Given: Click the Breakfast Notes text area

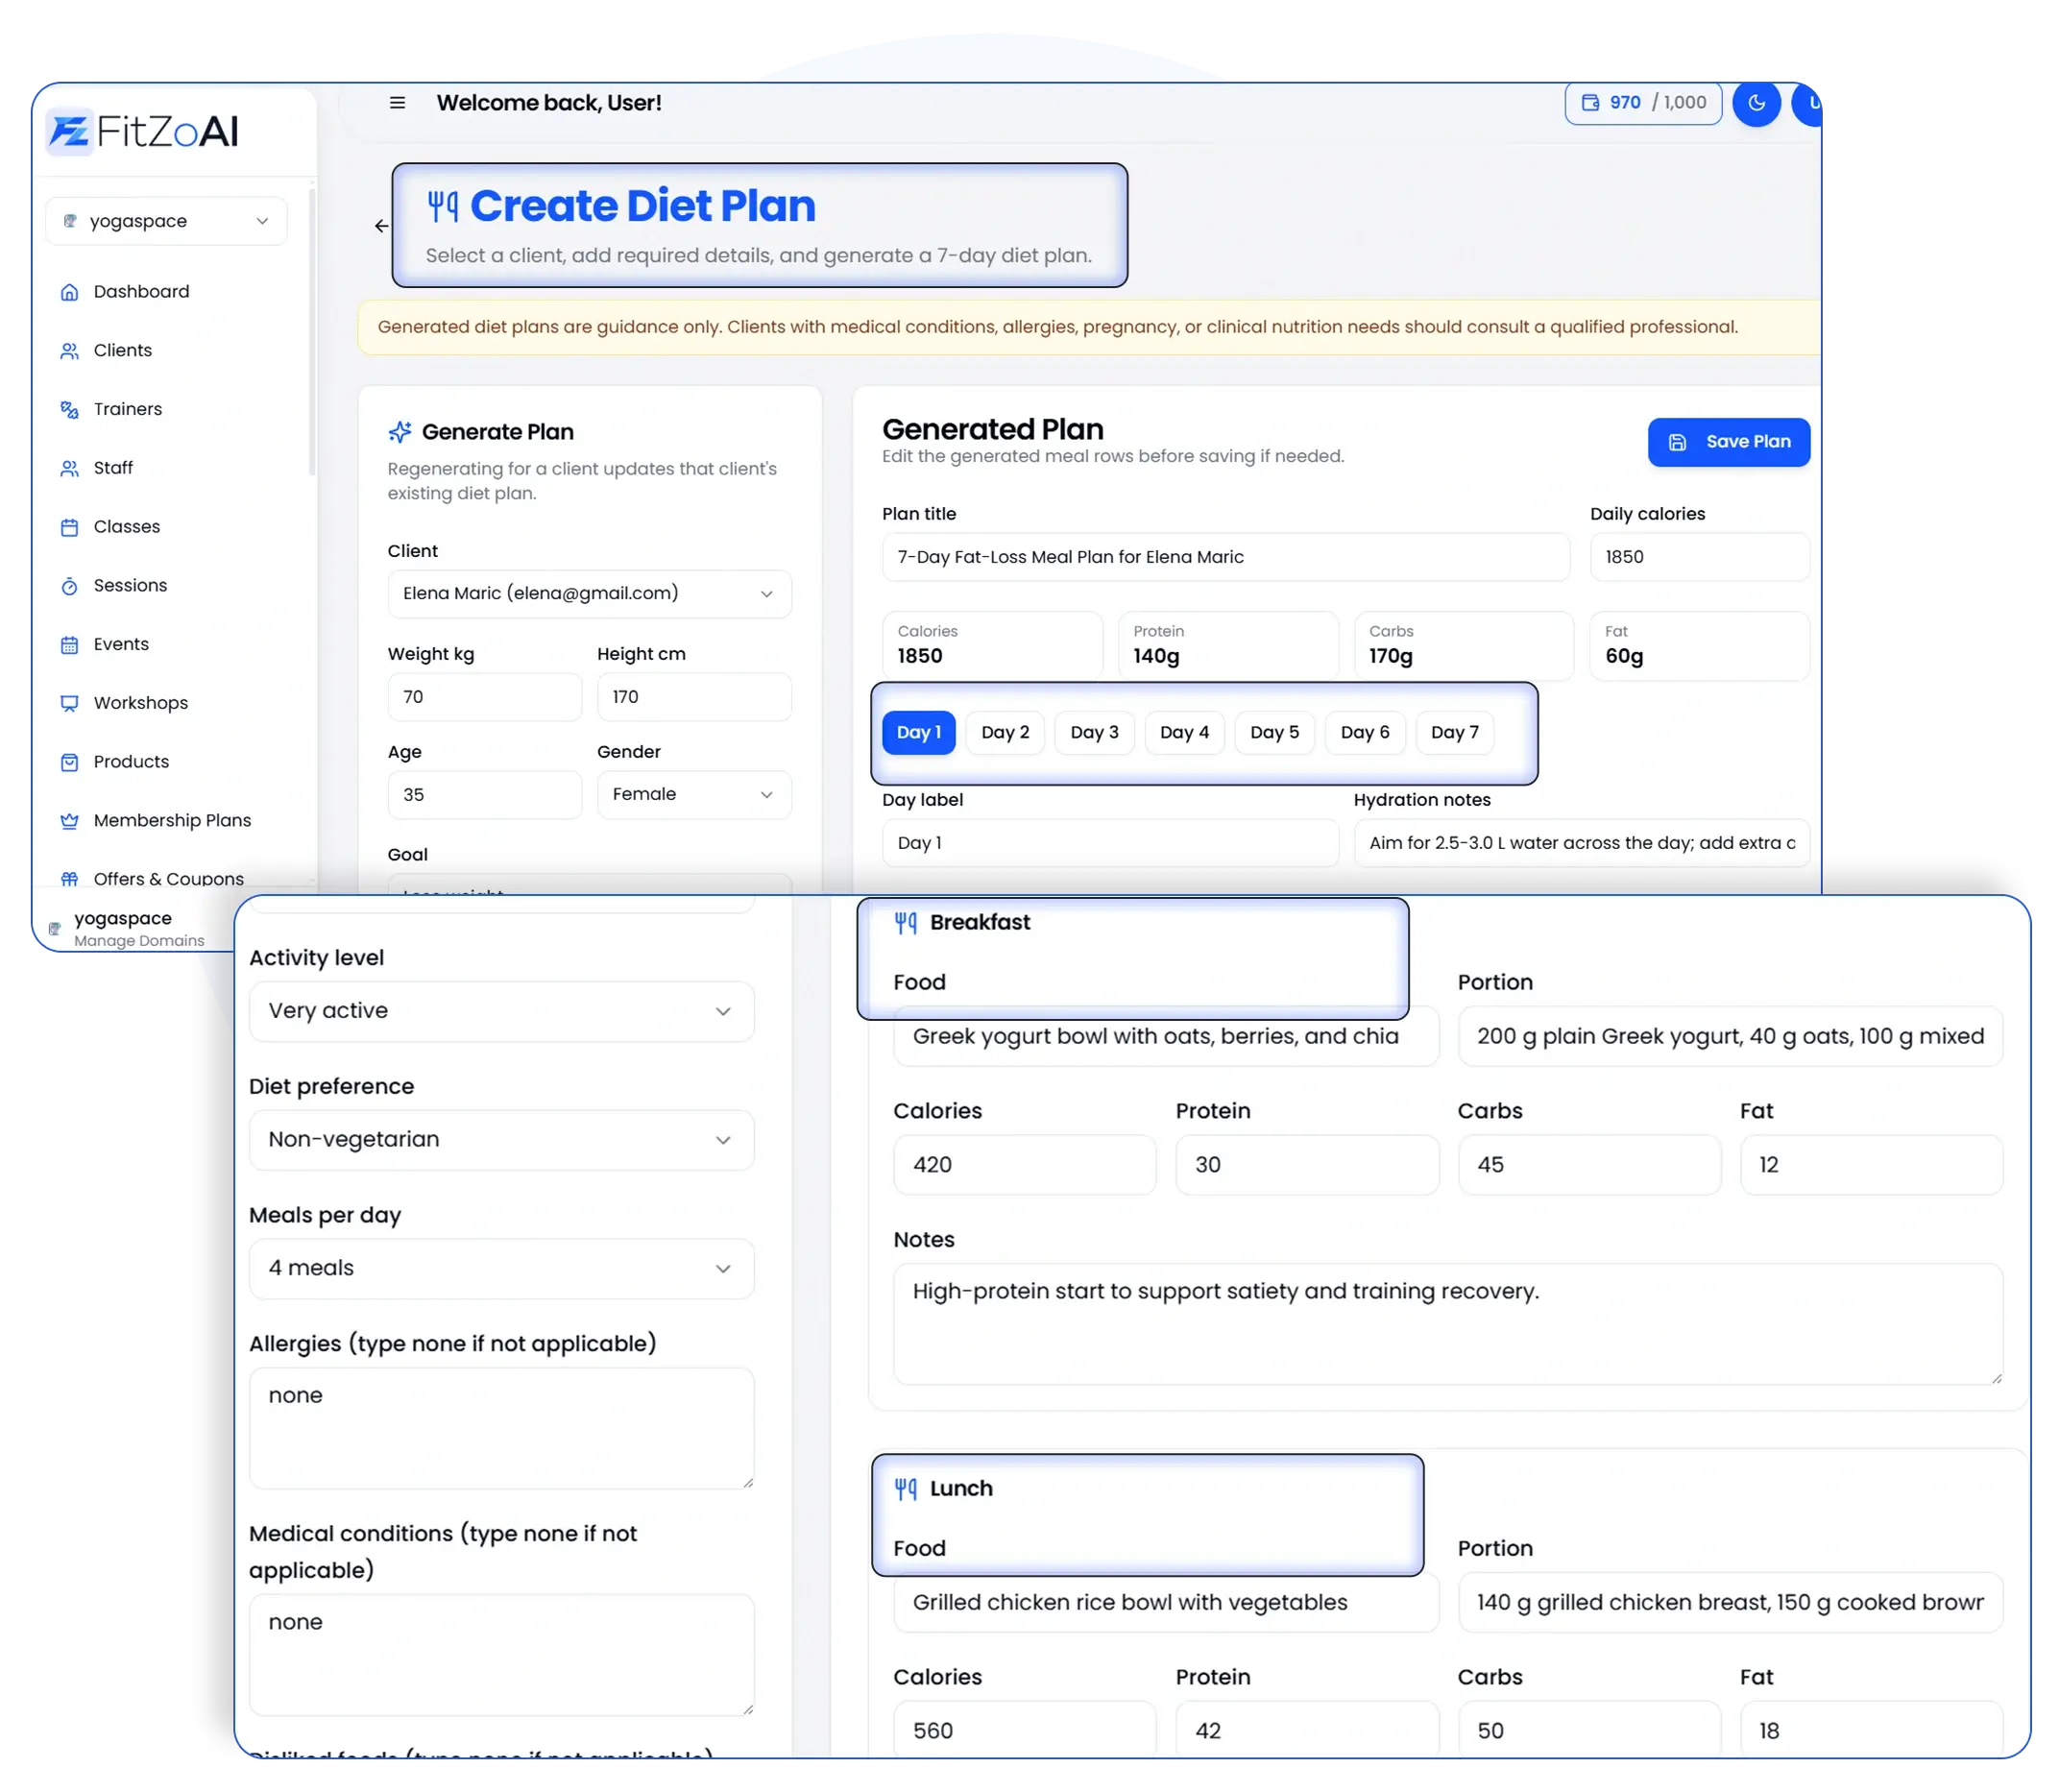Looking at the screenshot, I should 1447,1325.
